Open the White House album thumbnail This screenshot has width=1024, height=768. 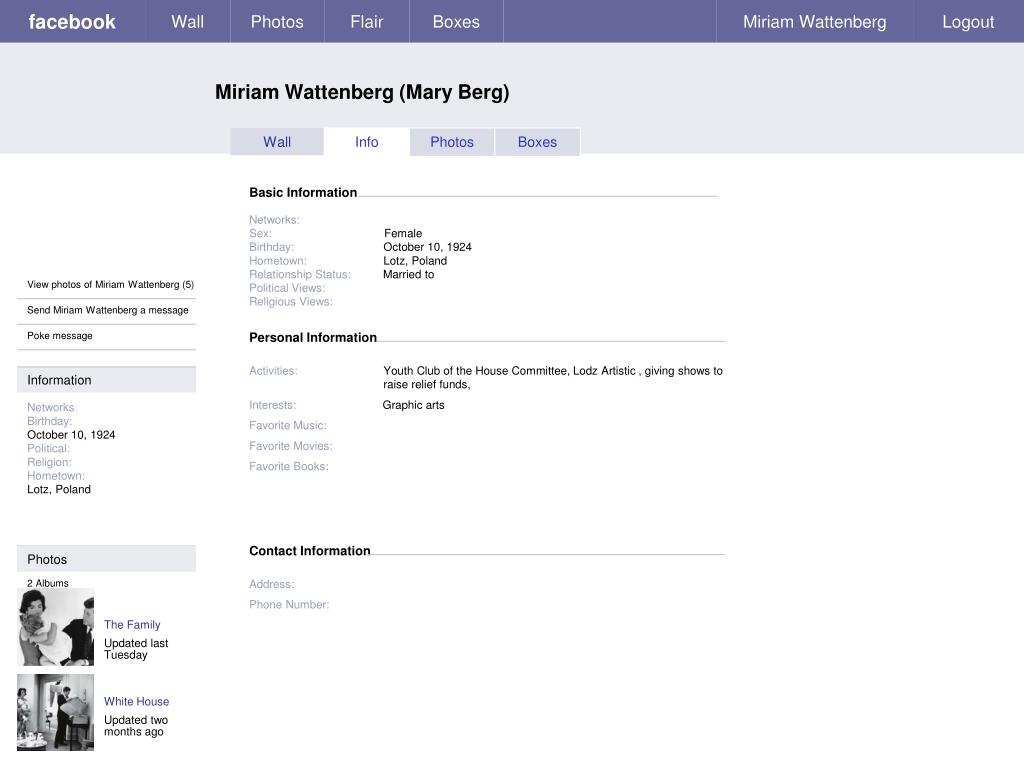(56, 712)
